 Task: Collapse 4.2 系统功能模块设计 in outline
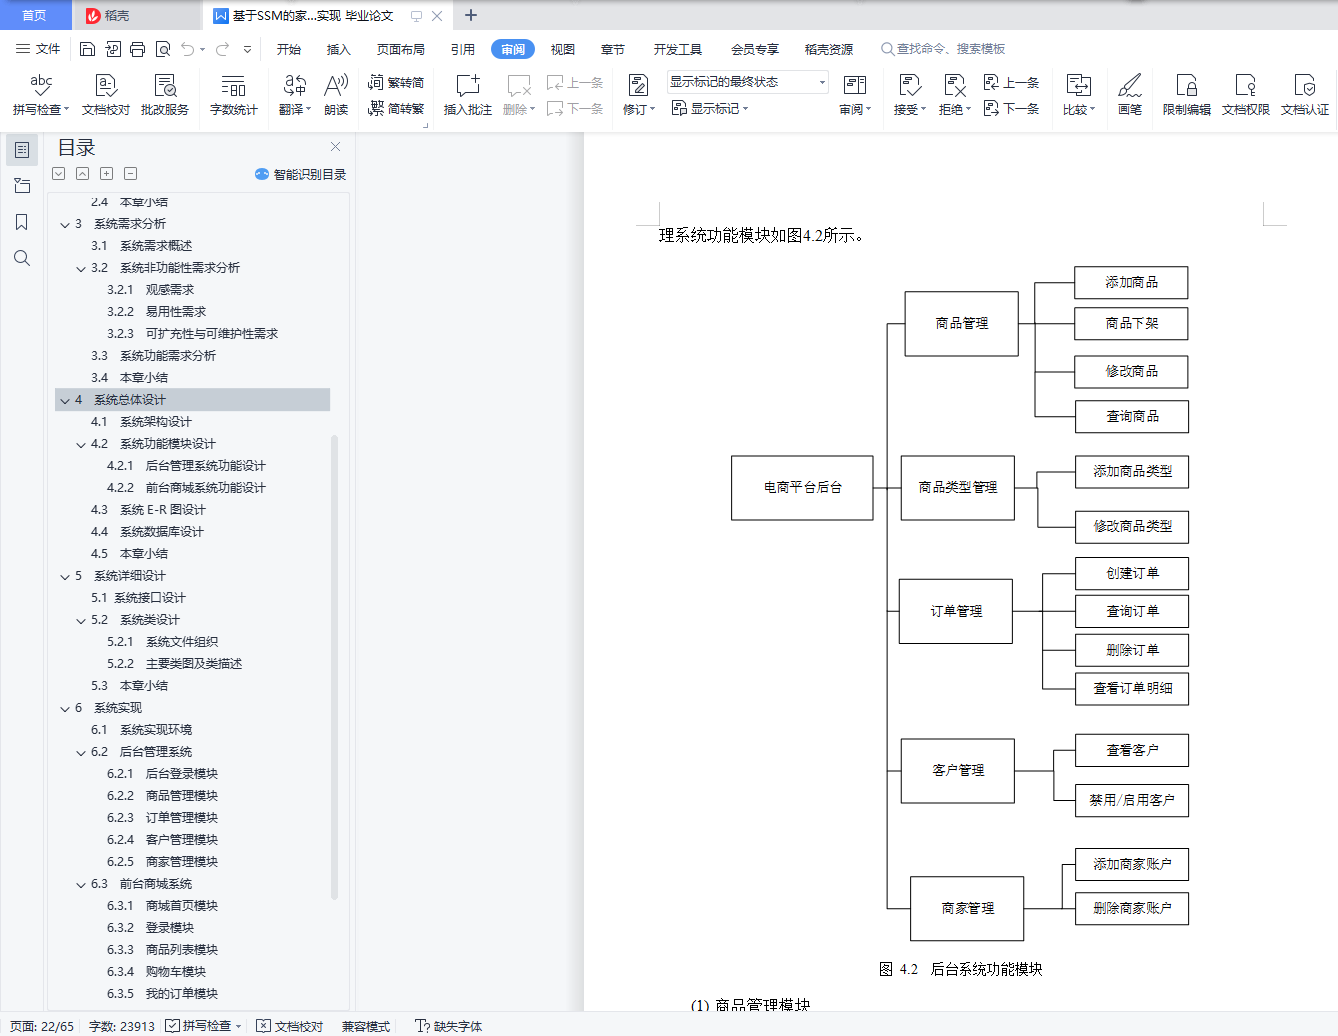coord(81,444)
